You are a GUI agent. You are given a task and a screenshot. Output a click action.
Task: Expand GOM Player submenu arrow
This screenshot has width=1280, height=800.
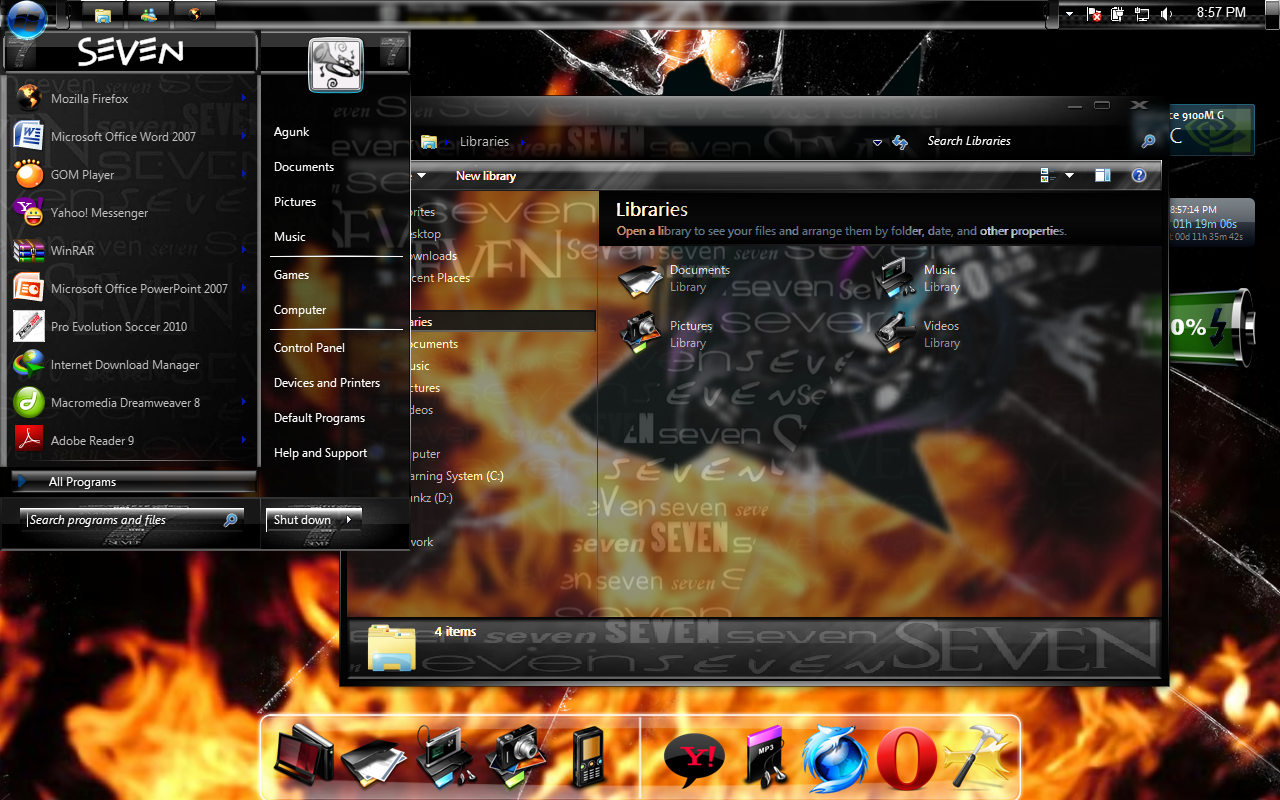(x=244, y=174)
